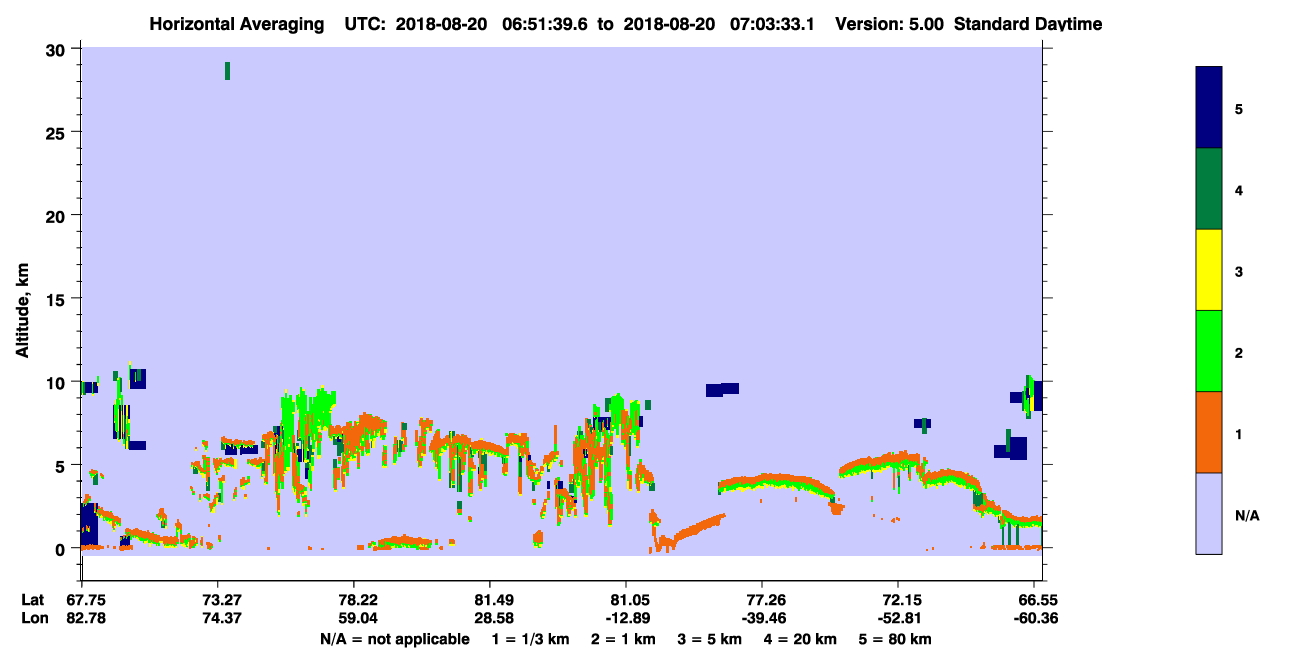
Task: Click the bright green colorbar segment 2
Action: 1209,351
